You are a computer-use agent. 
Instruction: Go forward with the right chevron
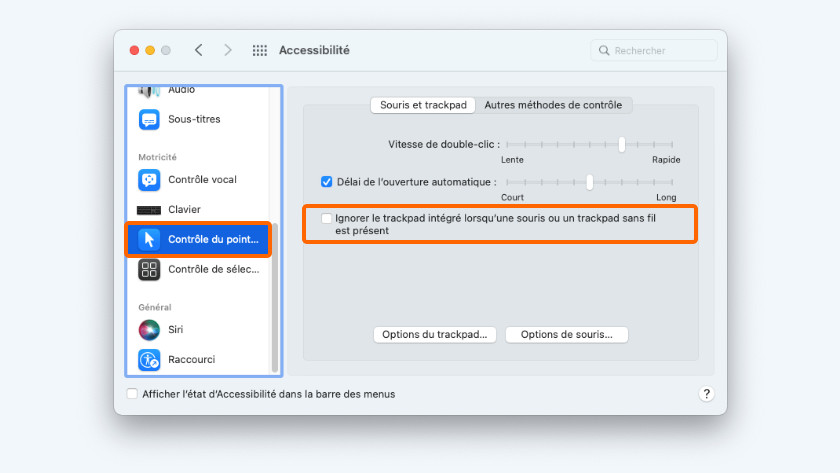click(228, 50)
